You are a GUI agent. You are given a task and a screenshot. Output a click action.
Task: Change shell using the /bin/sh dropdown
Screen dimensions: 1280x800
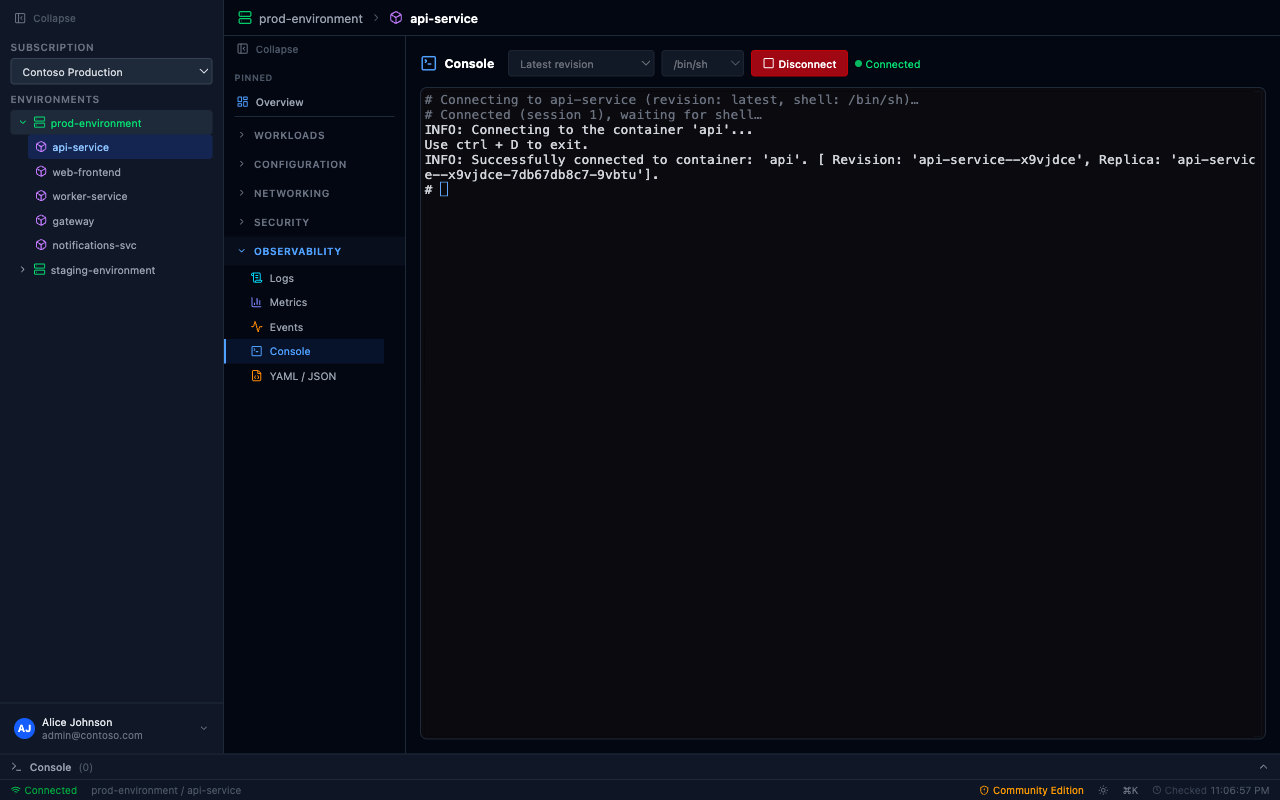tap(702, 63)
